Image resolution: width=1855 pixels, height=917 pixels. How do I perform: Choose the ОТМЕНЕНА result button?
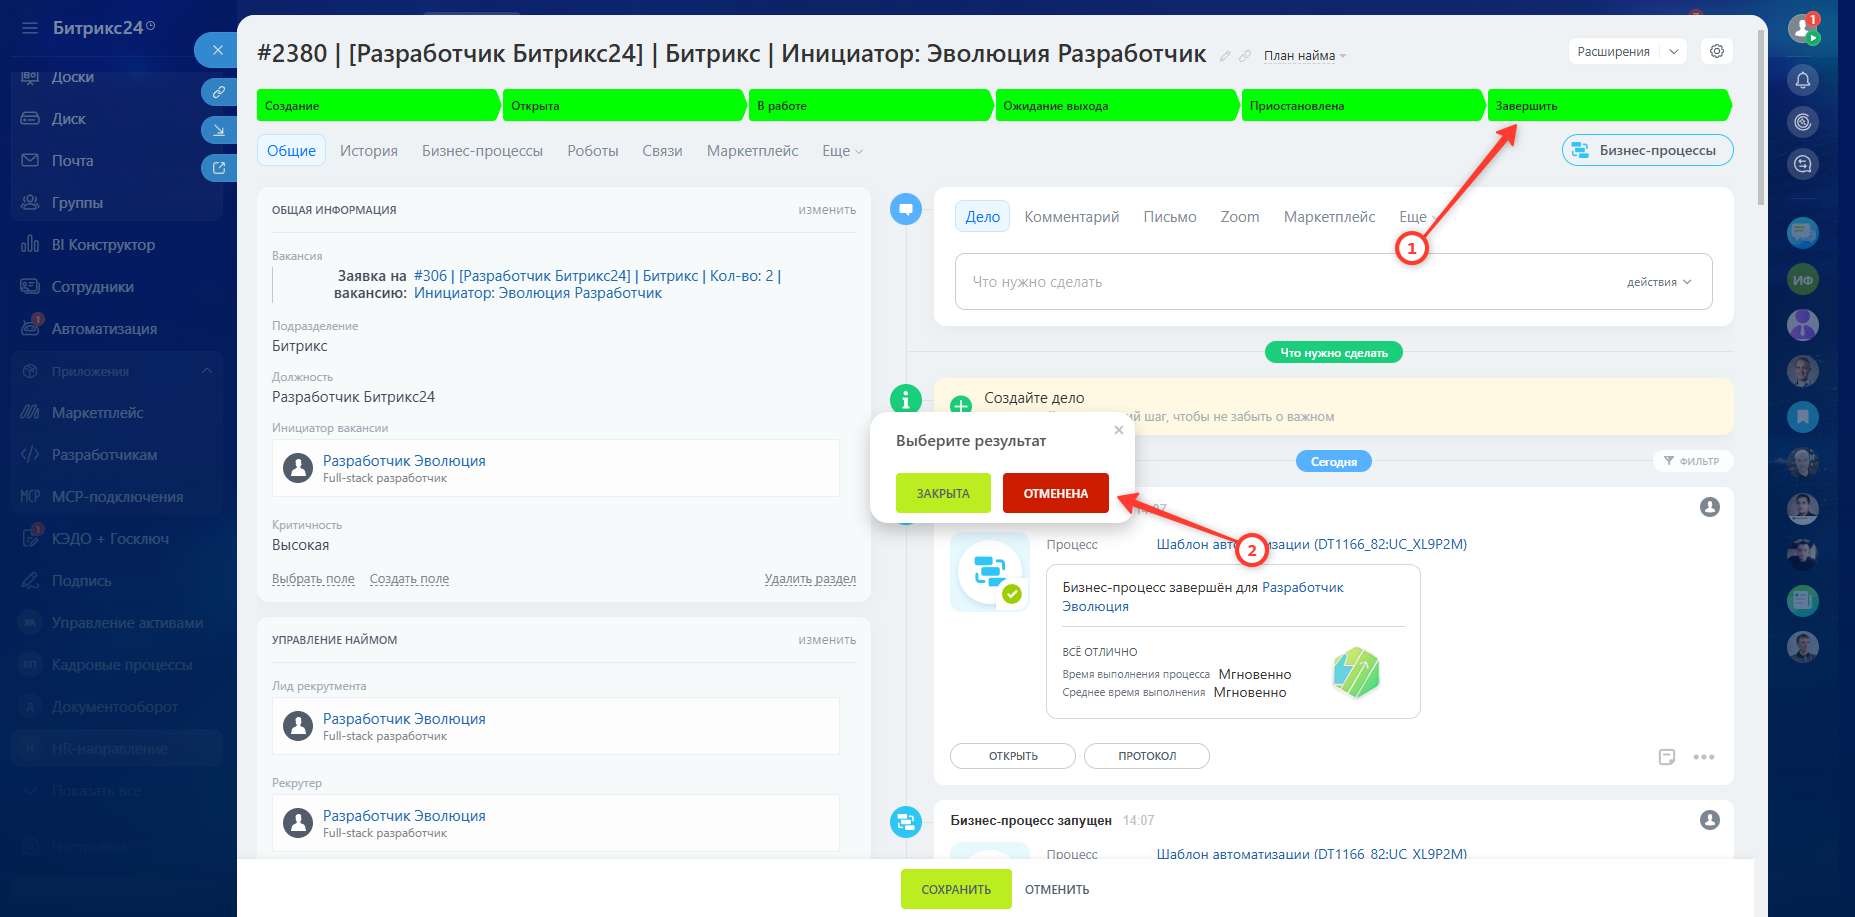click(1056, 493)
